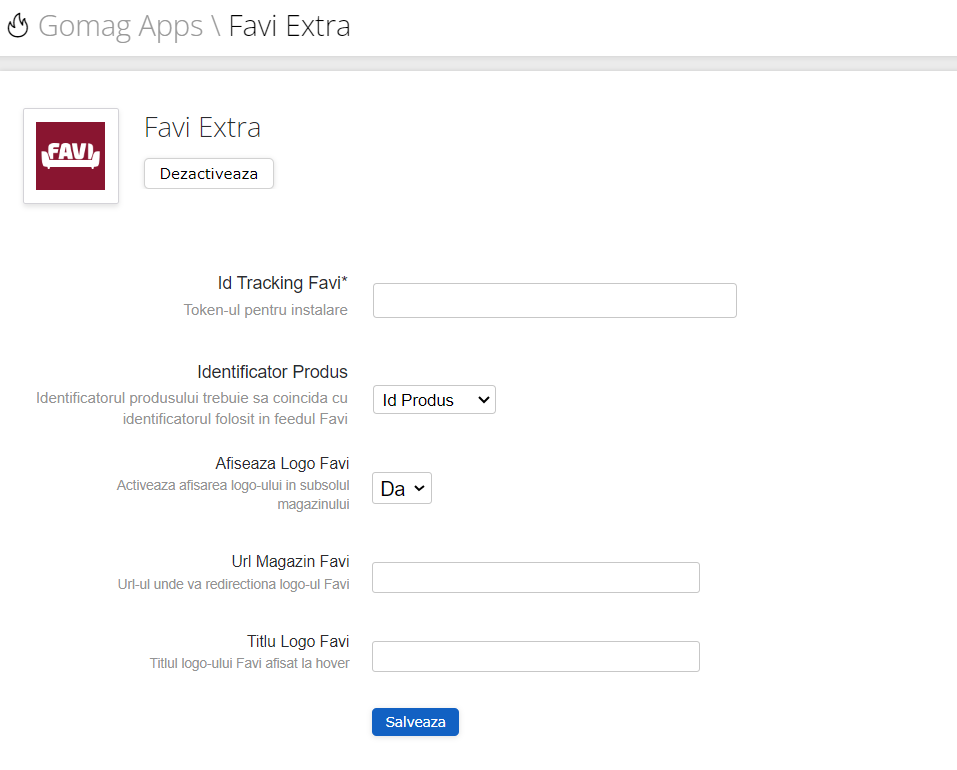Image resolution: width=957 pixels, height=770 pixels.
Task: Select the Url Magazin Favi text box
Action: click(x=535, y=577)
